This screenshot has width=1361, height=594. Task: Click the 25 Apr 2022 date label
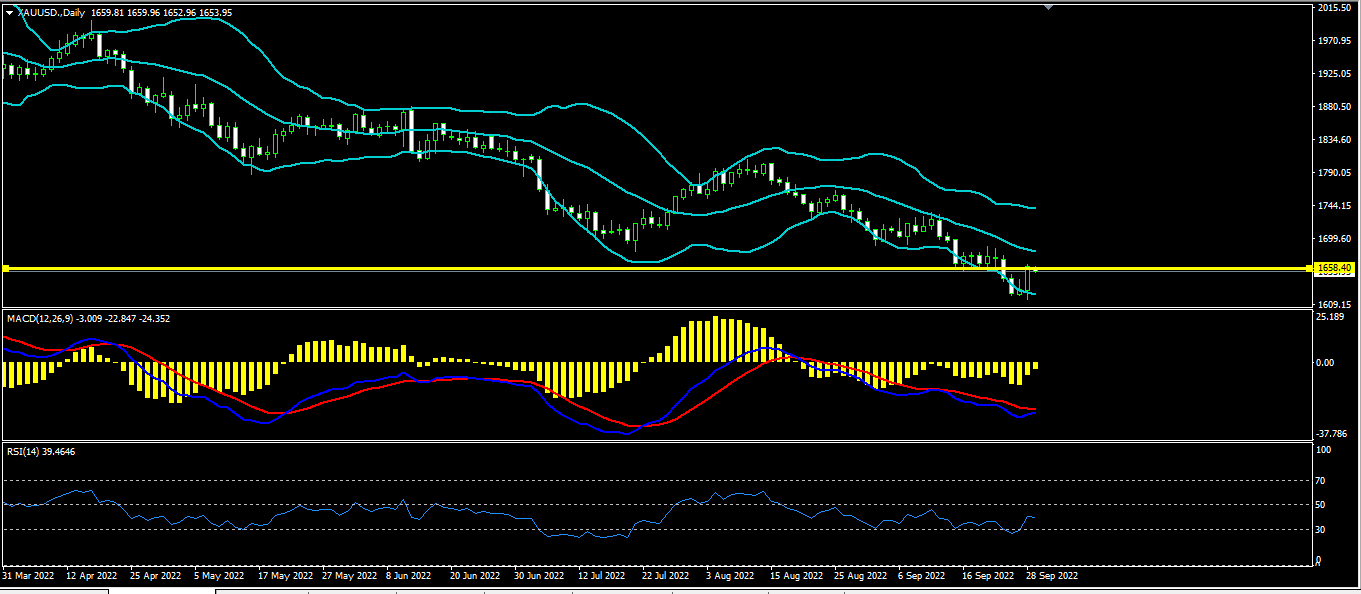click(155, 576)
